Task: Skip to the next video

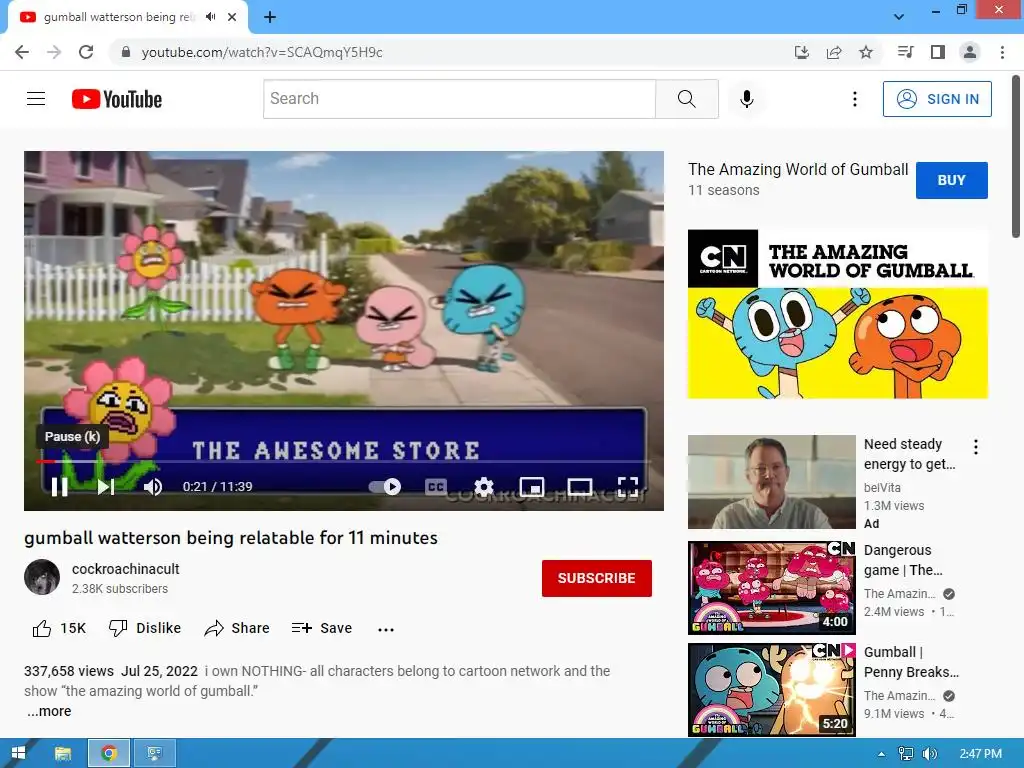Action: 106,487
